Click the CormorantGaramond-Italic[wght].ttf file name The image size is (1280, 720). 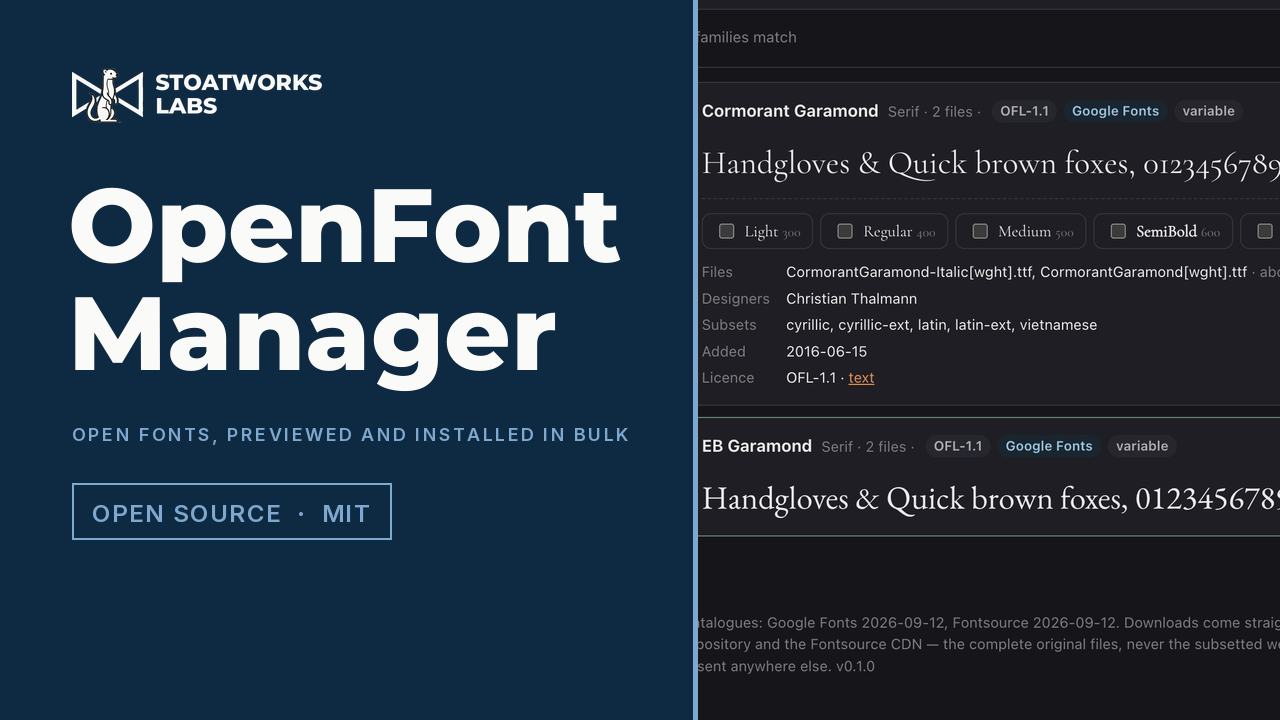point(909,272)
